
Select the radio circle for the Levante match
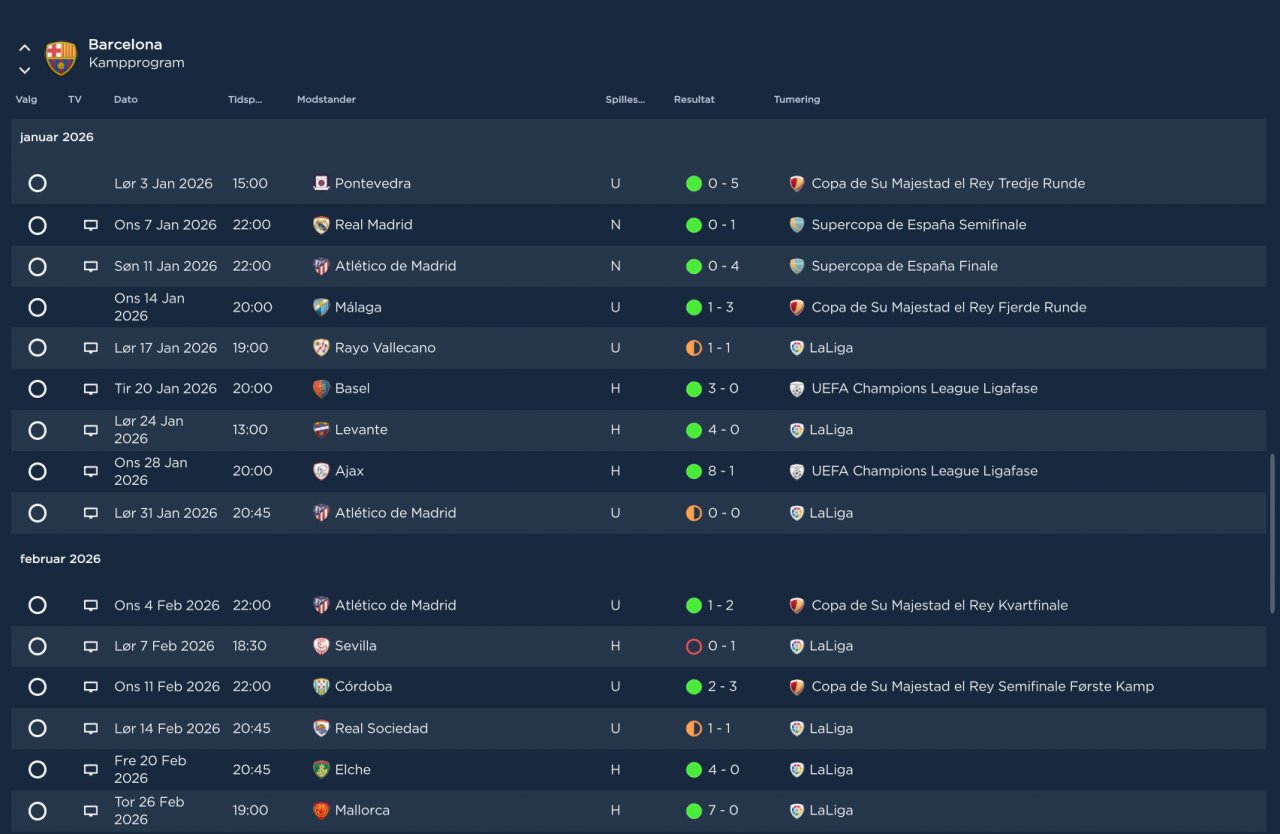(37, 430)
